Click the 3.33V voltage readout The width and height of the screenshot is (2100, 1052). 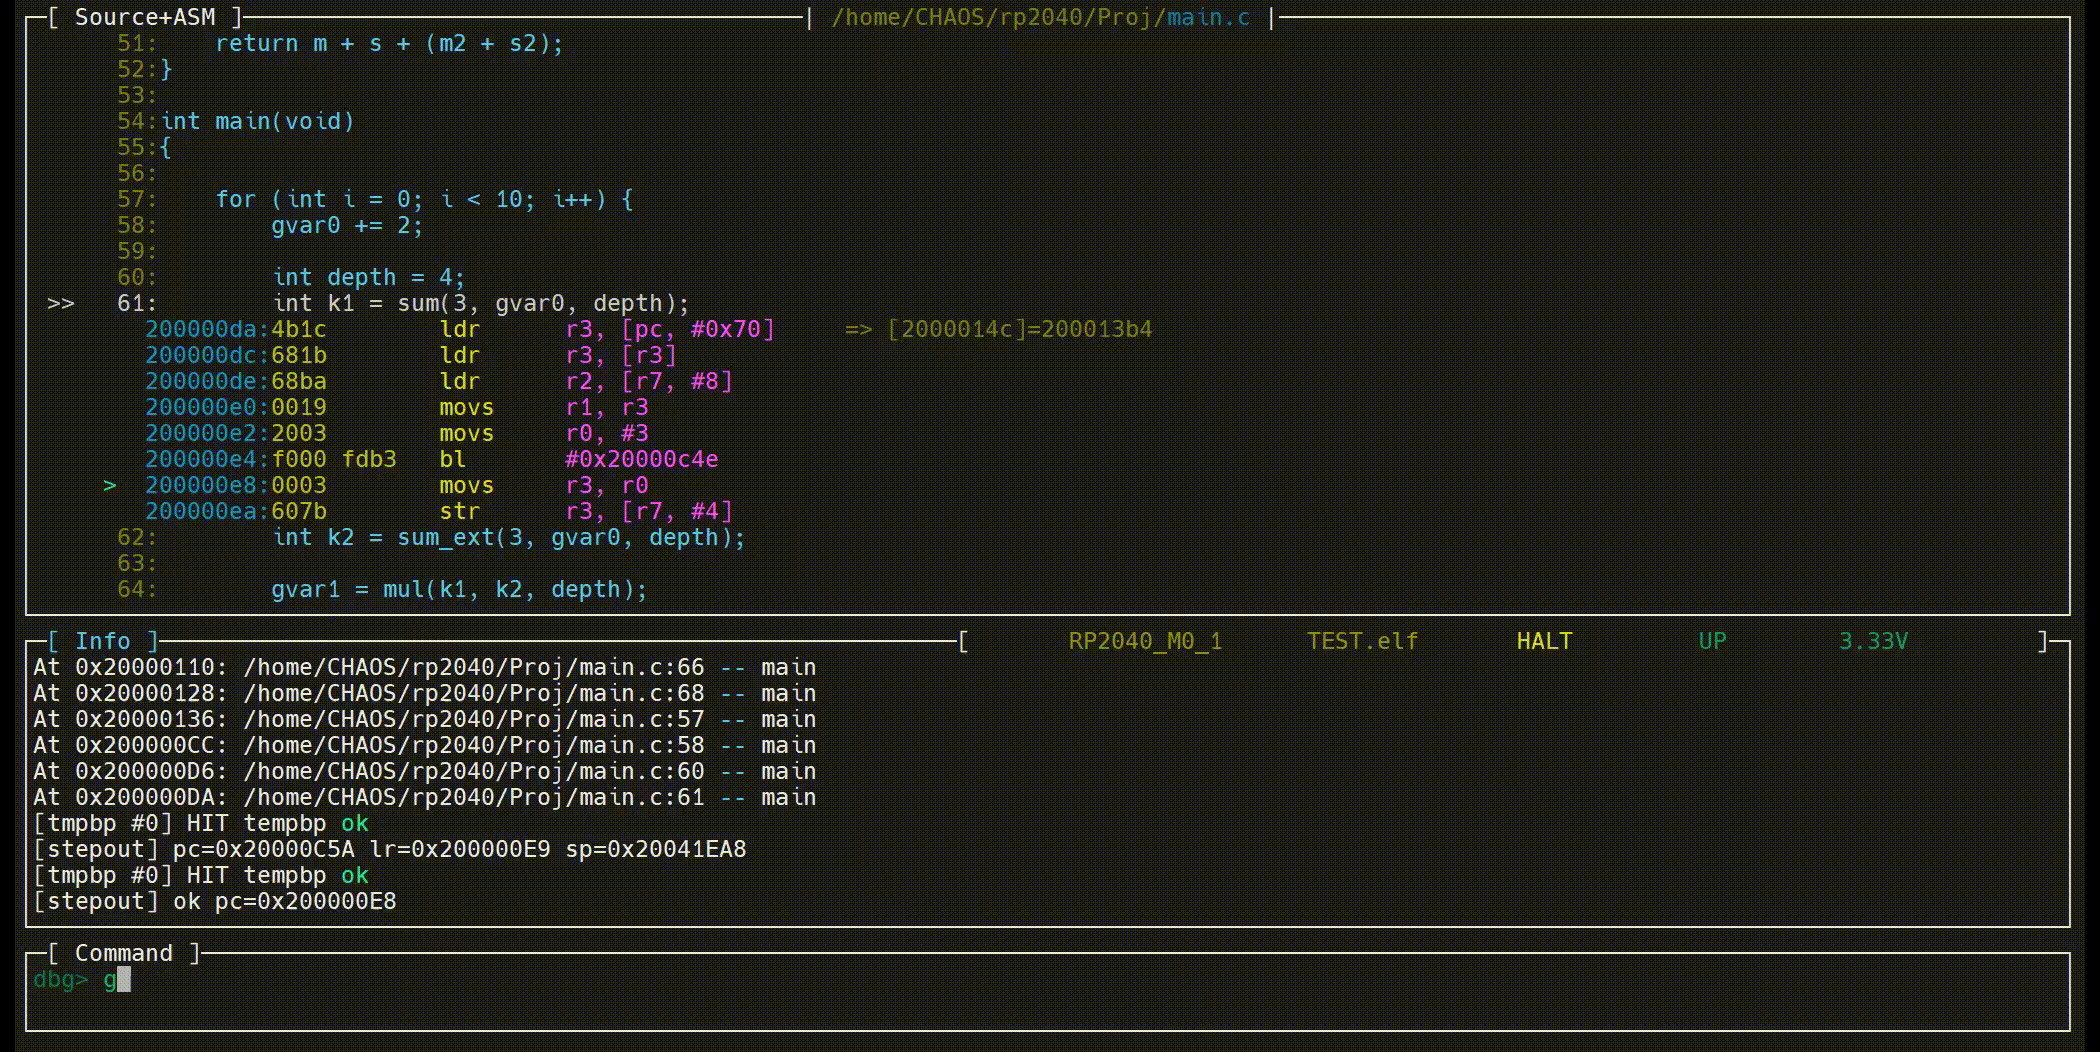pyautogui.click(x=1873, y=642)
